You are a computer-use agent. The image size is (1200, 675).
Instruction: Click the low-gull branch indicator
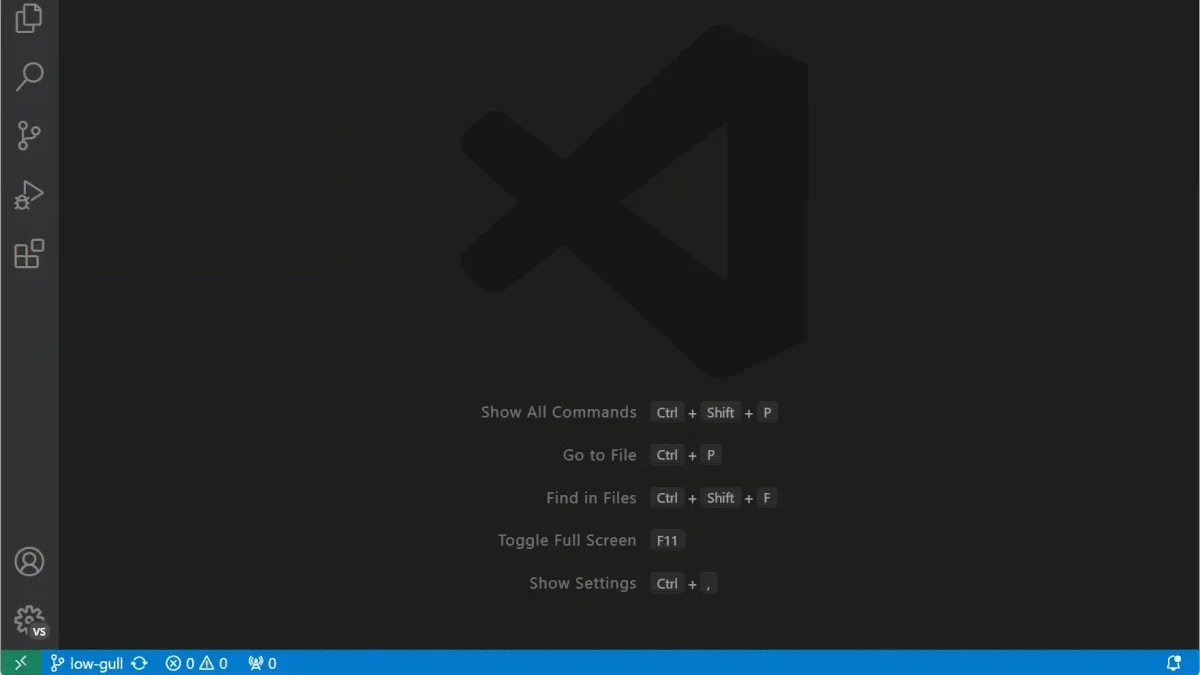(x=87, y=663)
